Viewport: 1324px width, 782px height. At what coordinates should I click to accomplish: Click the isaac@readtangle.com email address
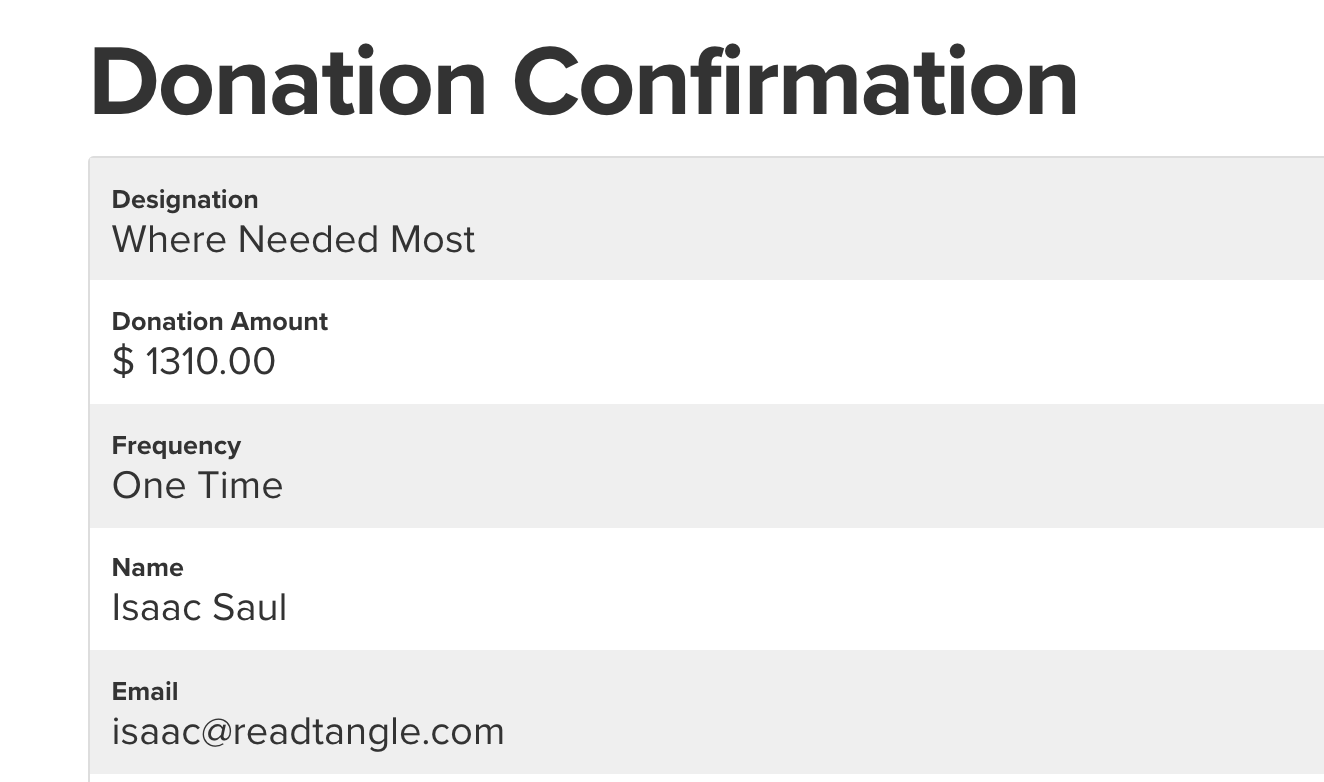(x=308, y=732)
